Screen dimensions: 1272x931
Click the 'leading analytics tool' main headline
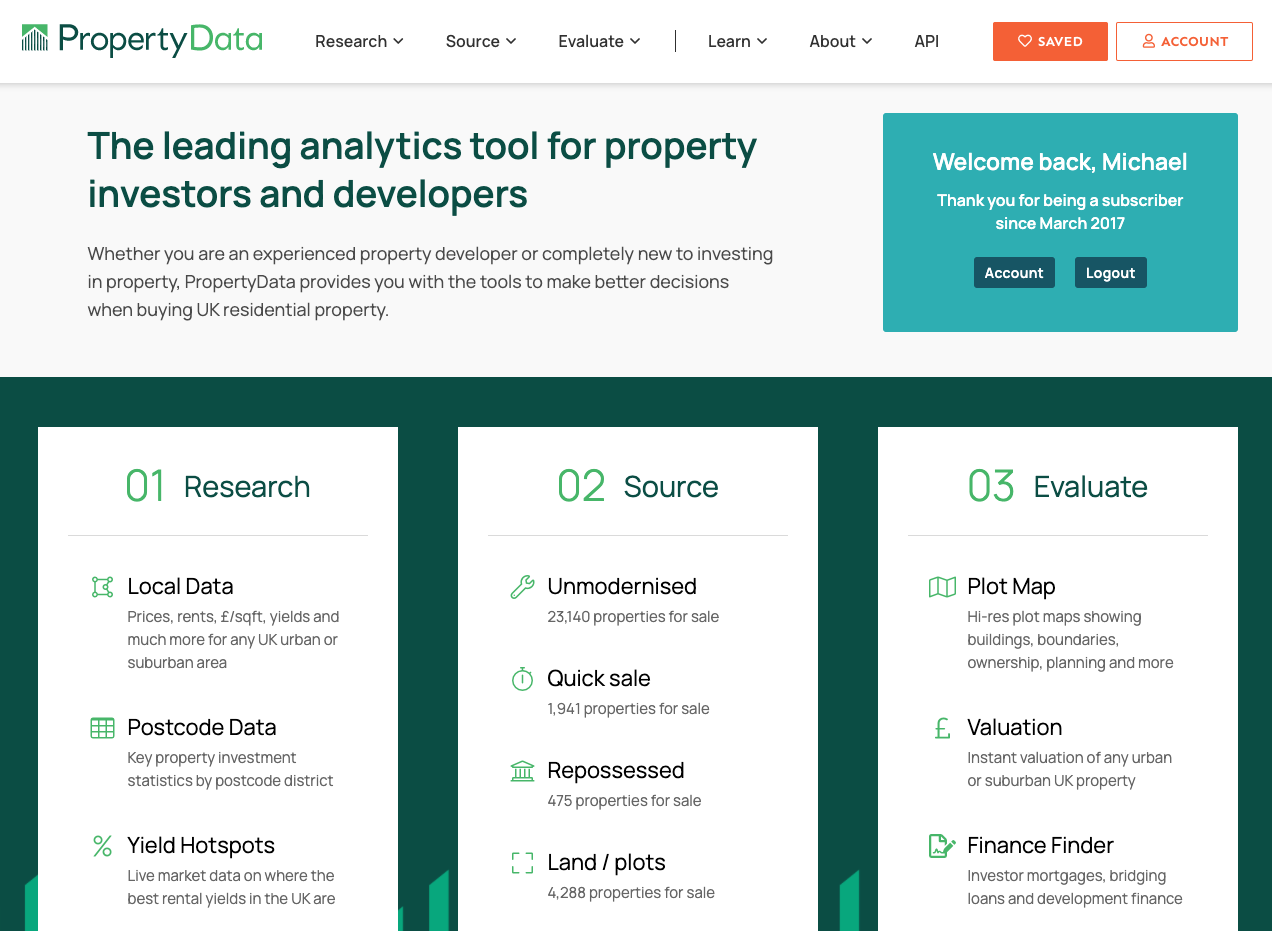422,170
